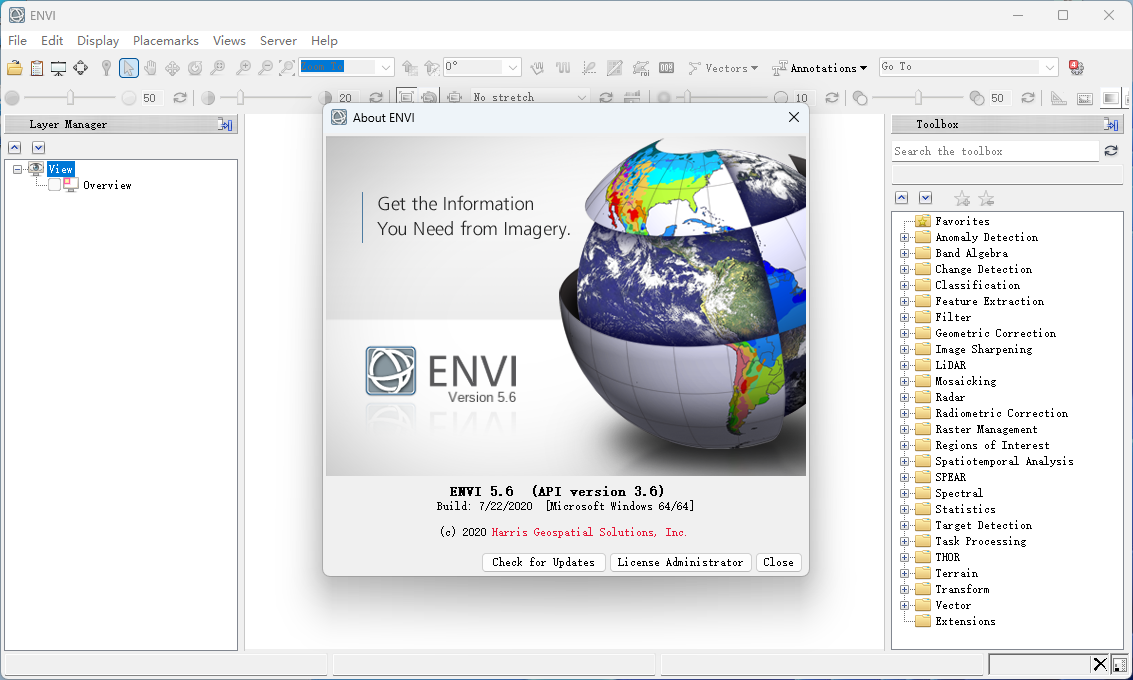Click the brightness value field showing 50
This screenshot has height=680, width=1133.
point(152,98)
